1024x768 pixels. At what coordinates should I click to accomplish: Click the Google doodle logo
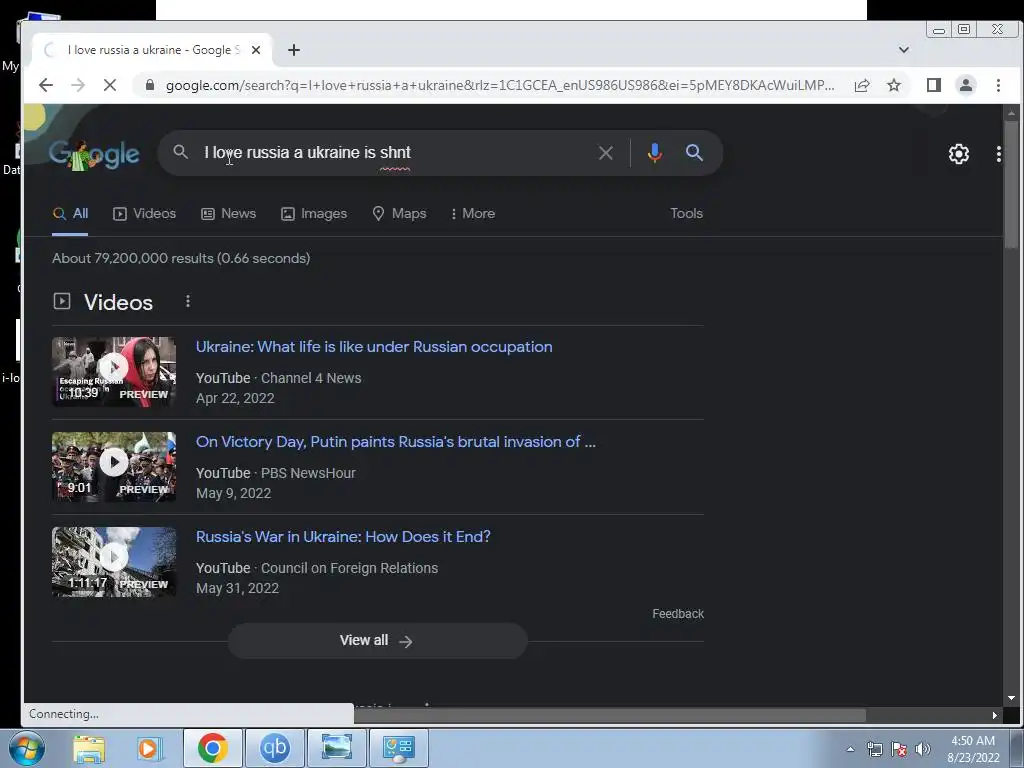click(x=94, y=155)
